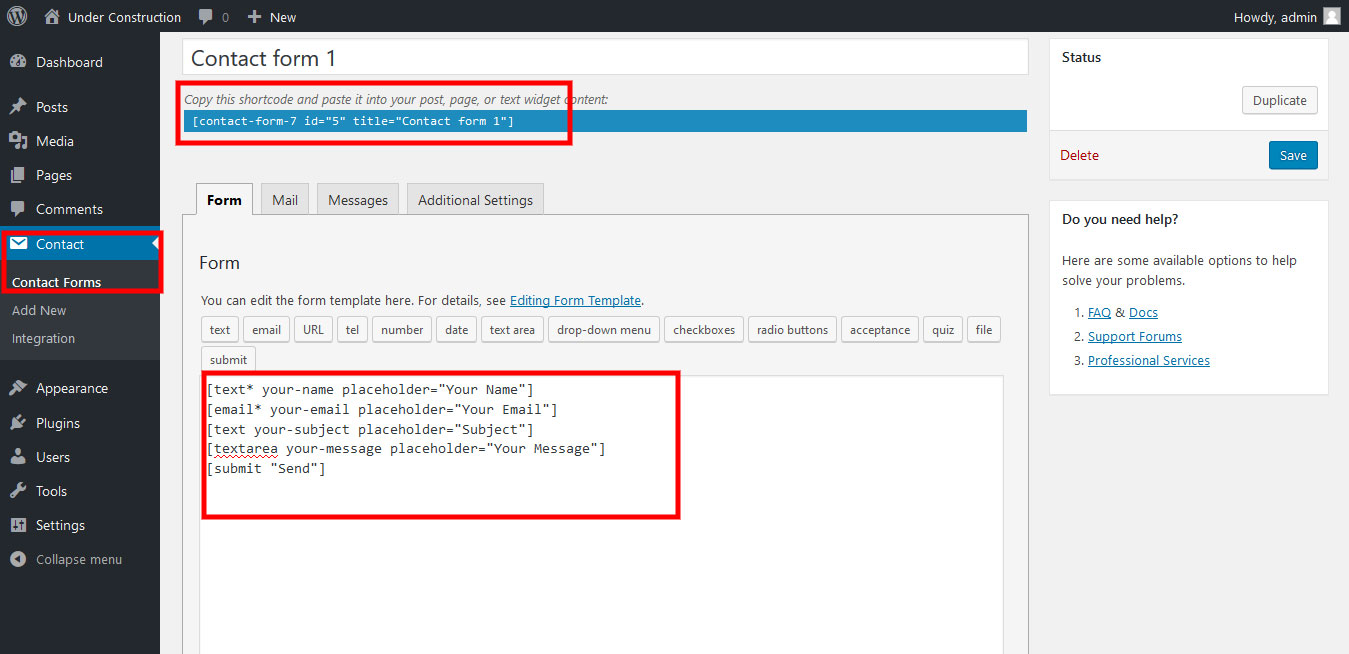Choose Add New under Contact
The height and width of the screenshot is (654, 1349).
pyautogui.click(x=39, y=310)
